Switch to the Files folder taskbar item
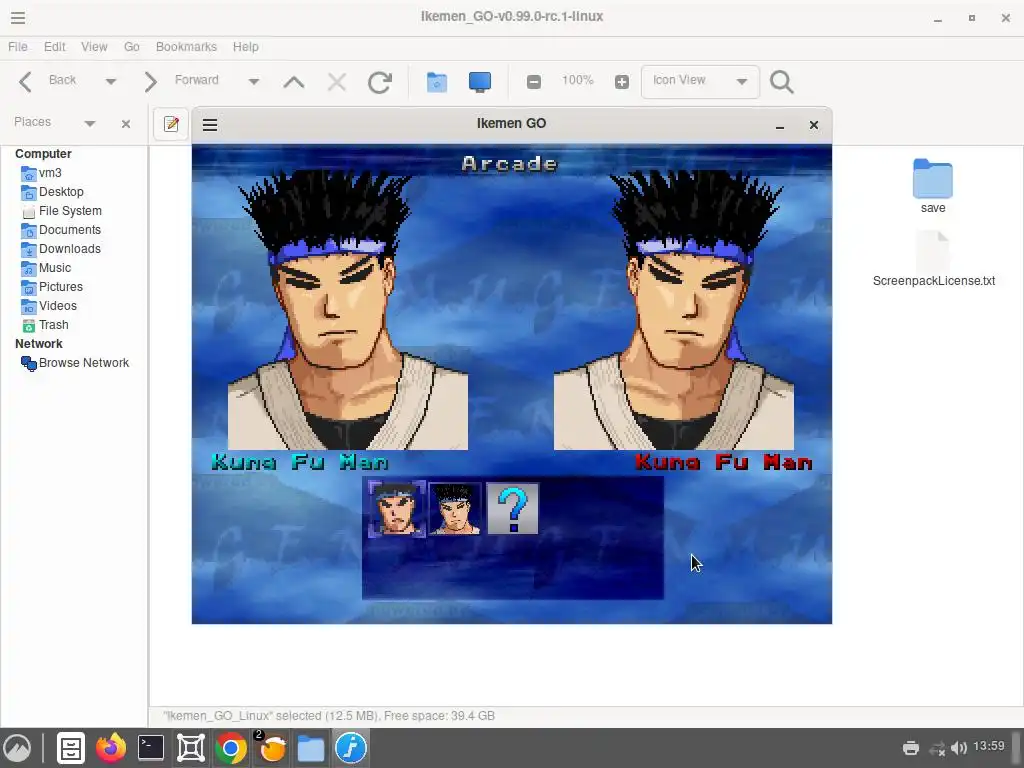The height and width of the screenshot is (768, 1024). [x=311, y=748]
